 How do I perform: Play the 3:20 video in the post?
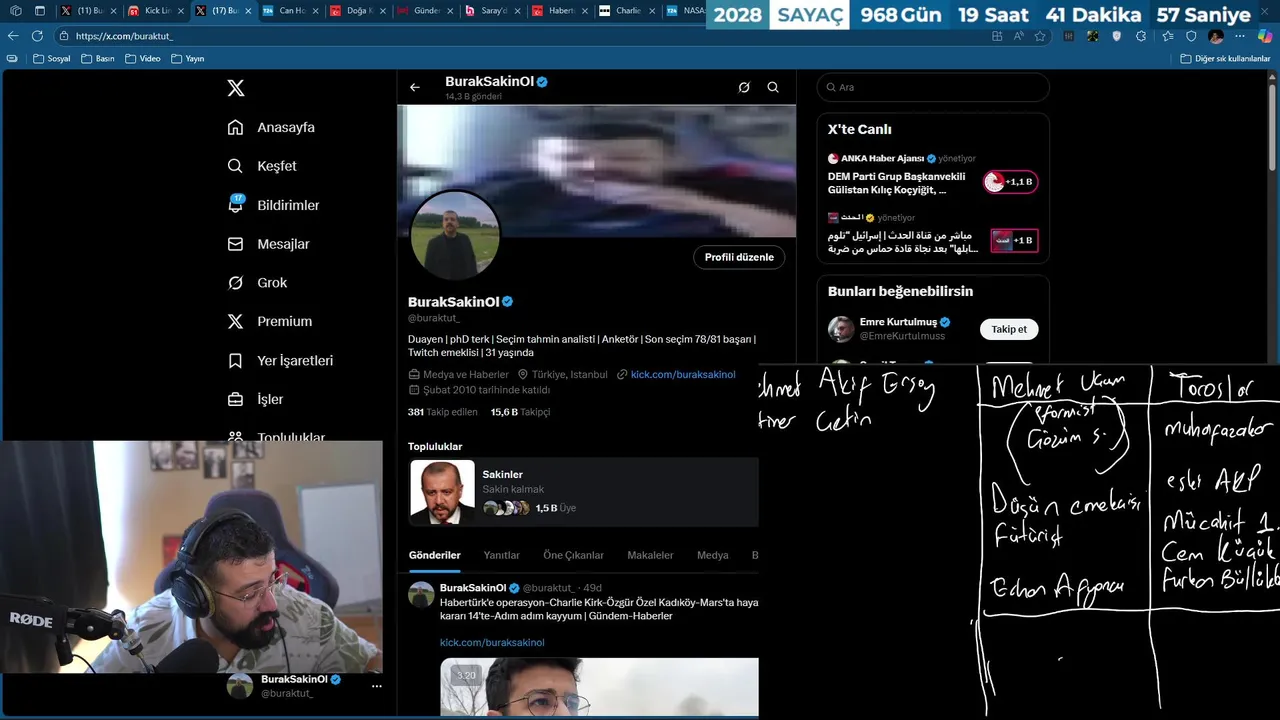pos(599,686)
